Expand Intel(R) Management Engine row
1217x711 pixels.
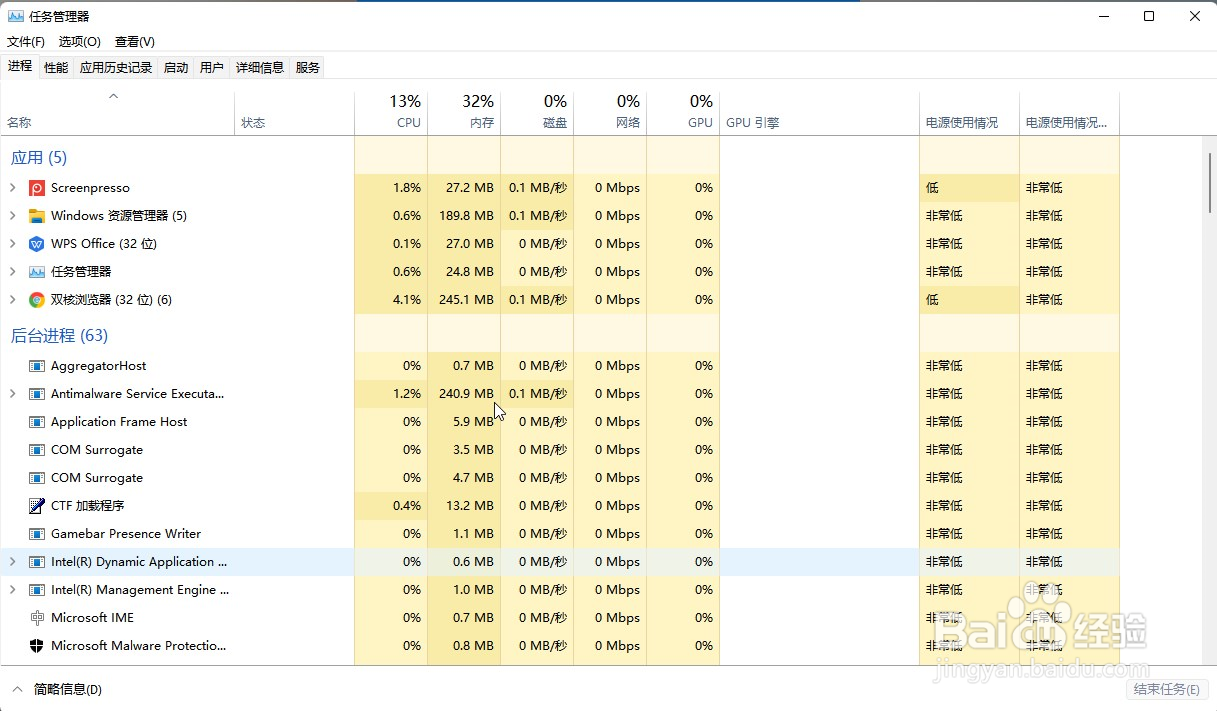(12, 590)
